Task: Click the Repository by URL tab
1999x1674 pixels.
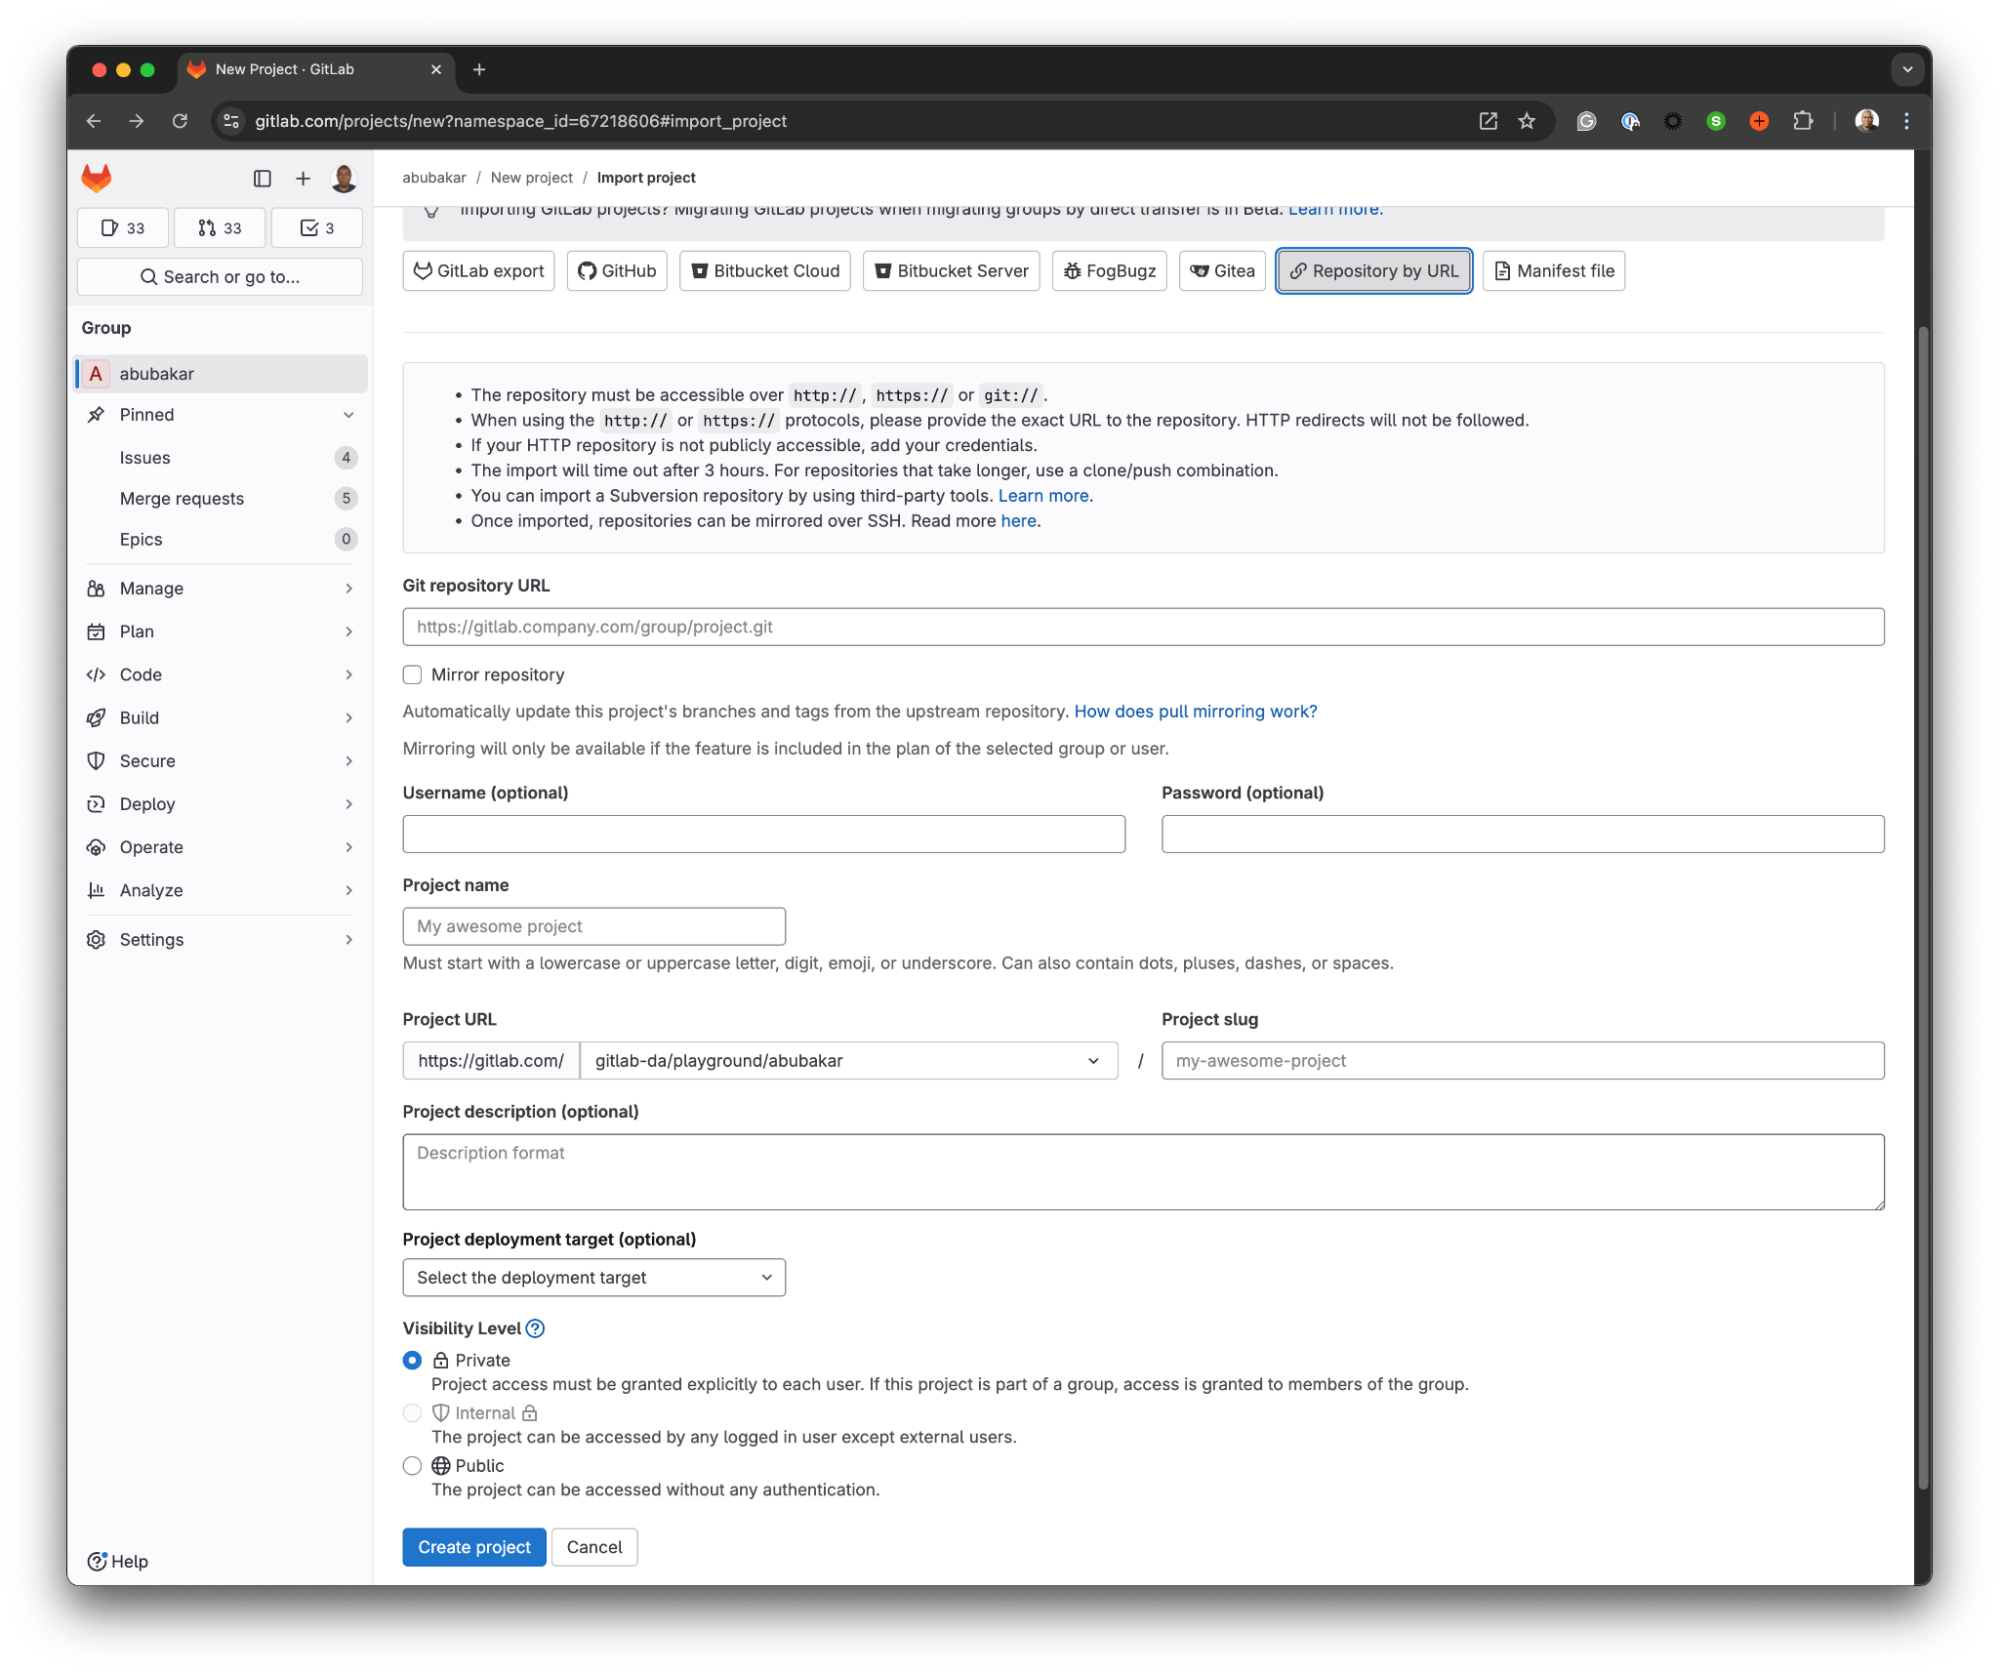Action: pos(1371,271)
